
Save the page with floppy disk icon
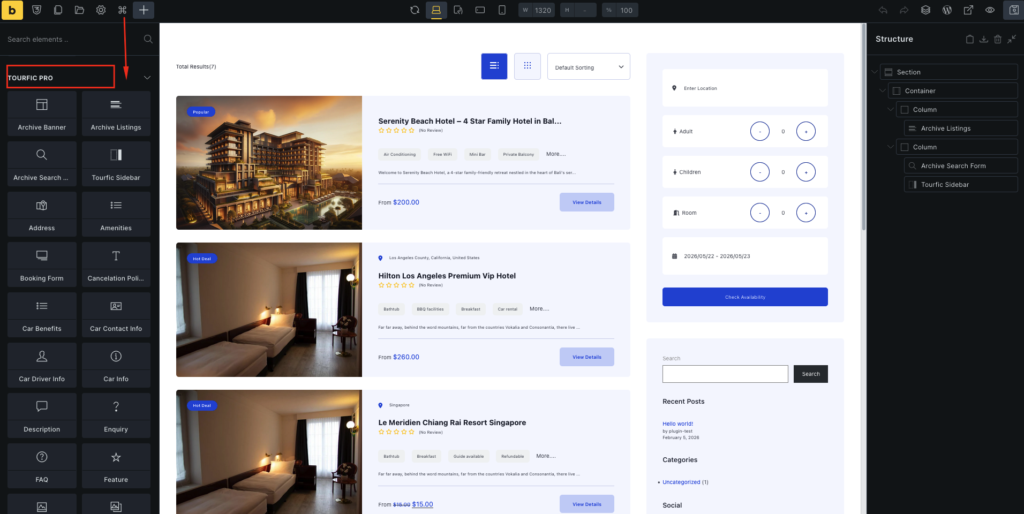pos(1013,10)
